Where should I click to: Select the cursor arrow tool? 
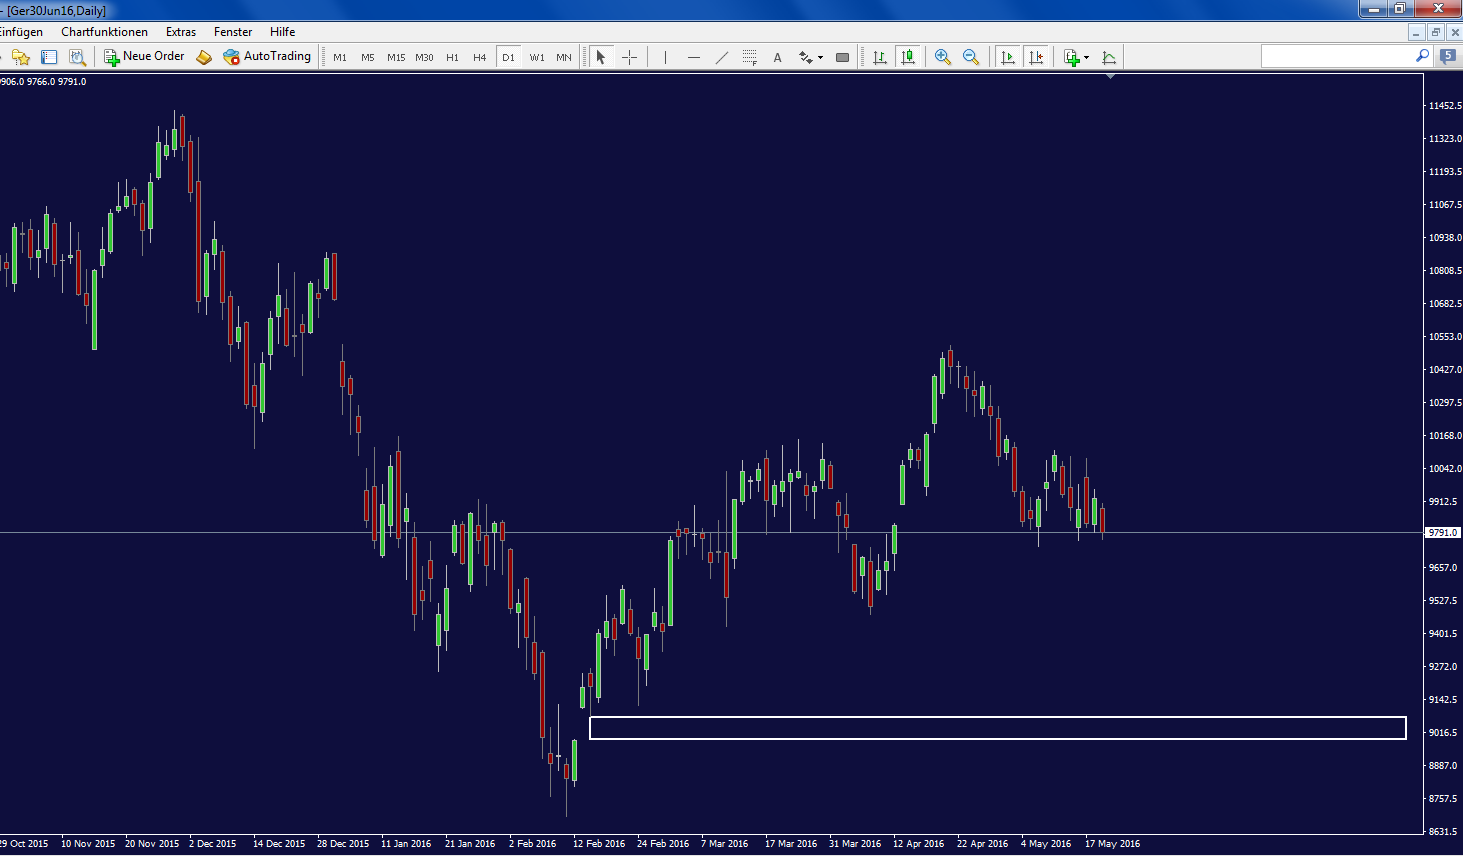coord(601,57)
